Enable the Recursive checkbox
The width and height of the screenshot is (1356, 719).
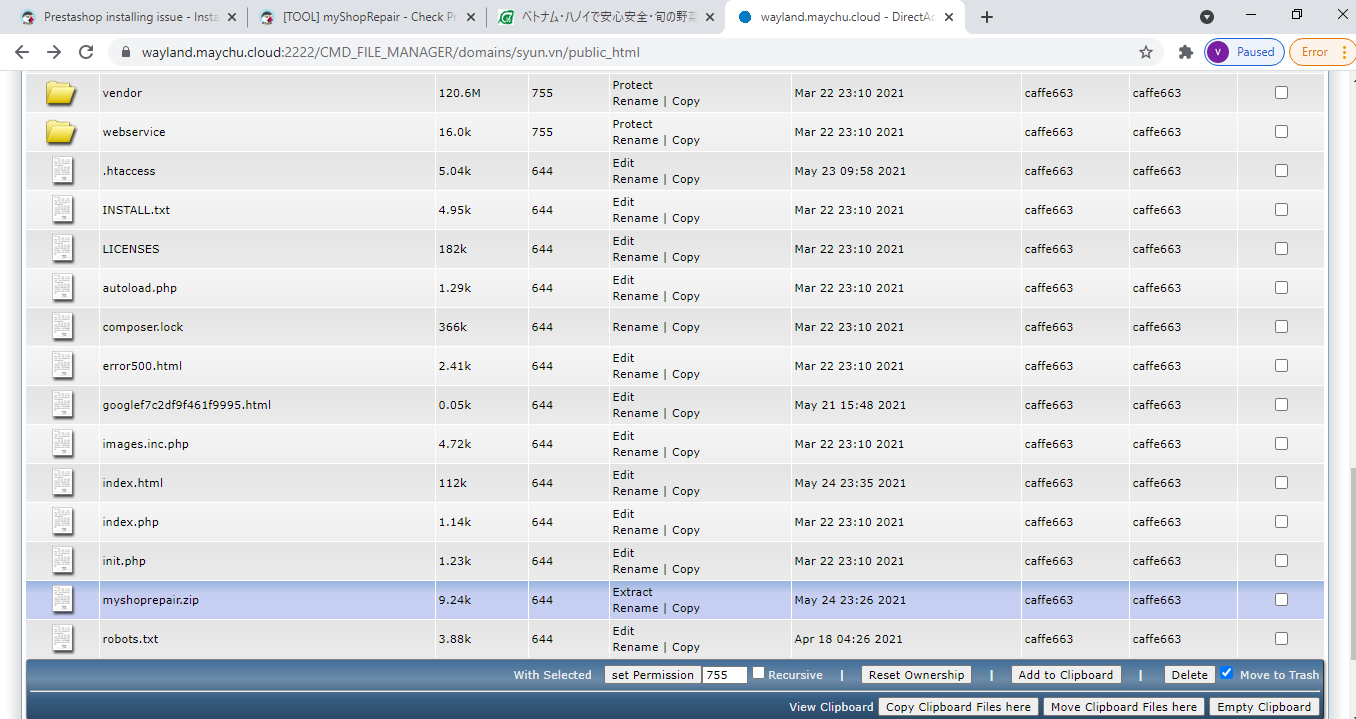[x=759, y=673]
